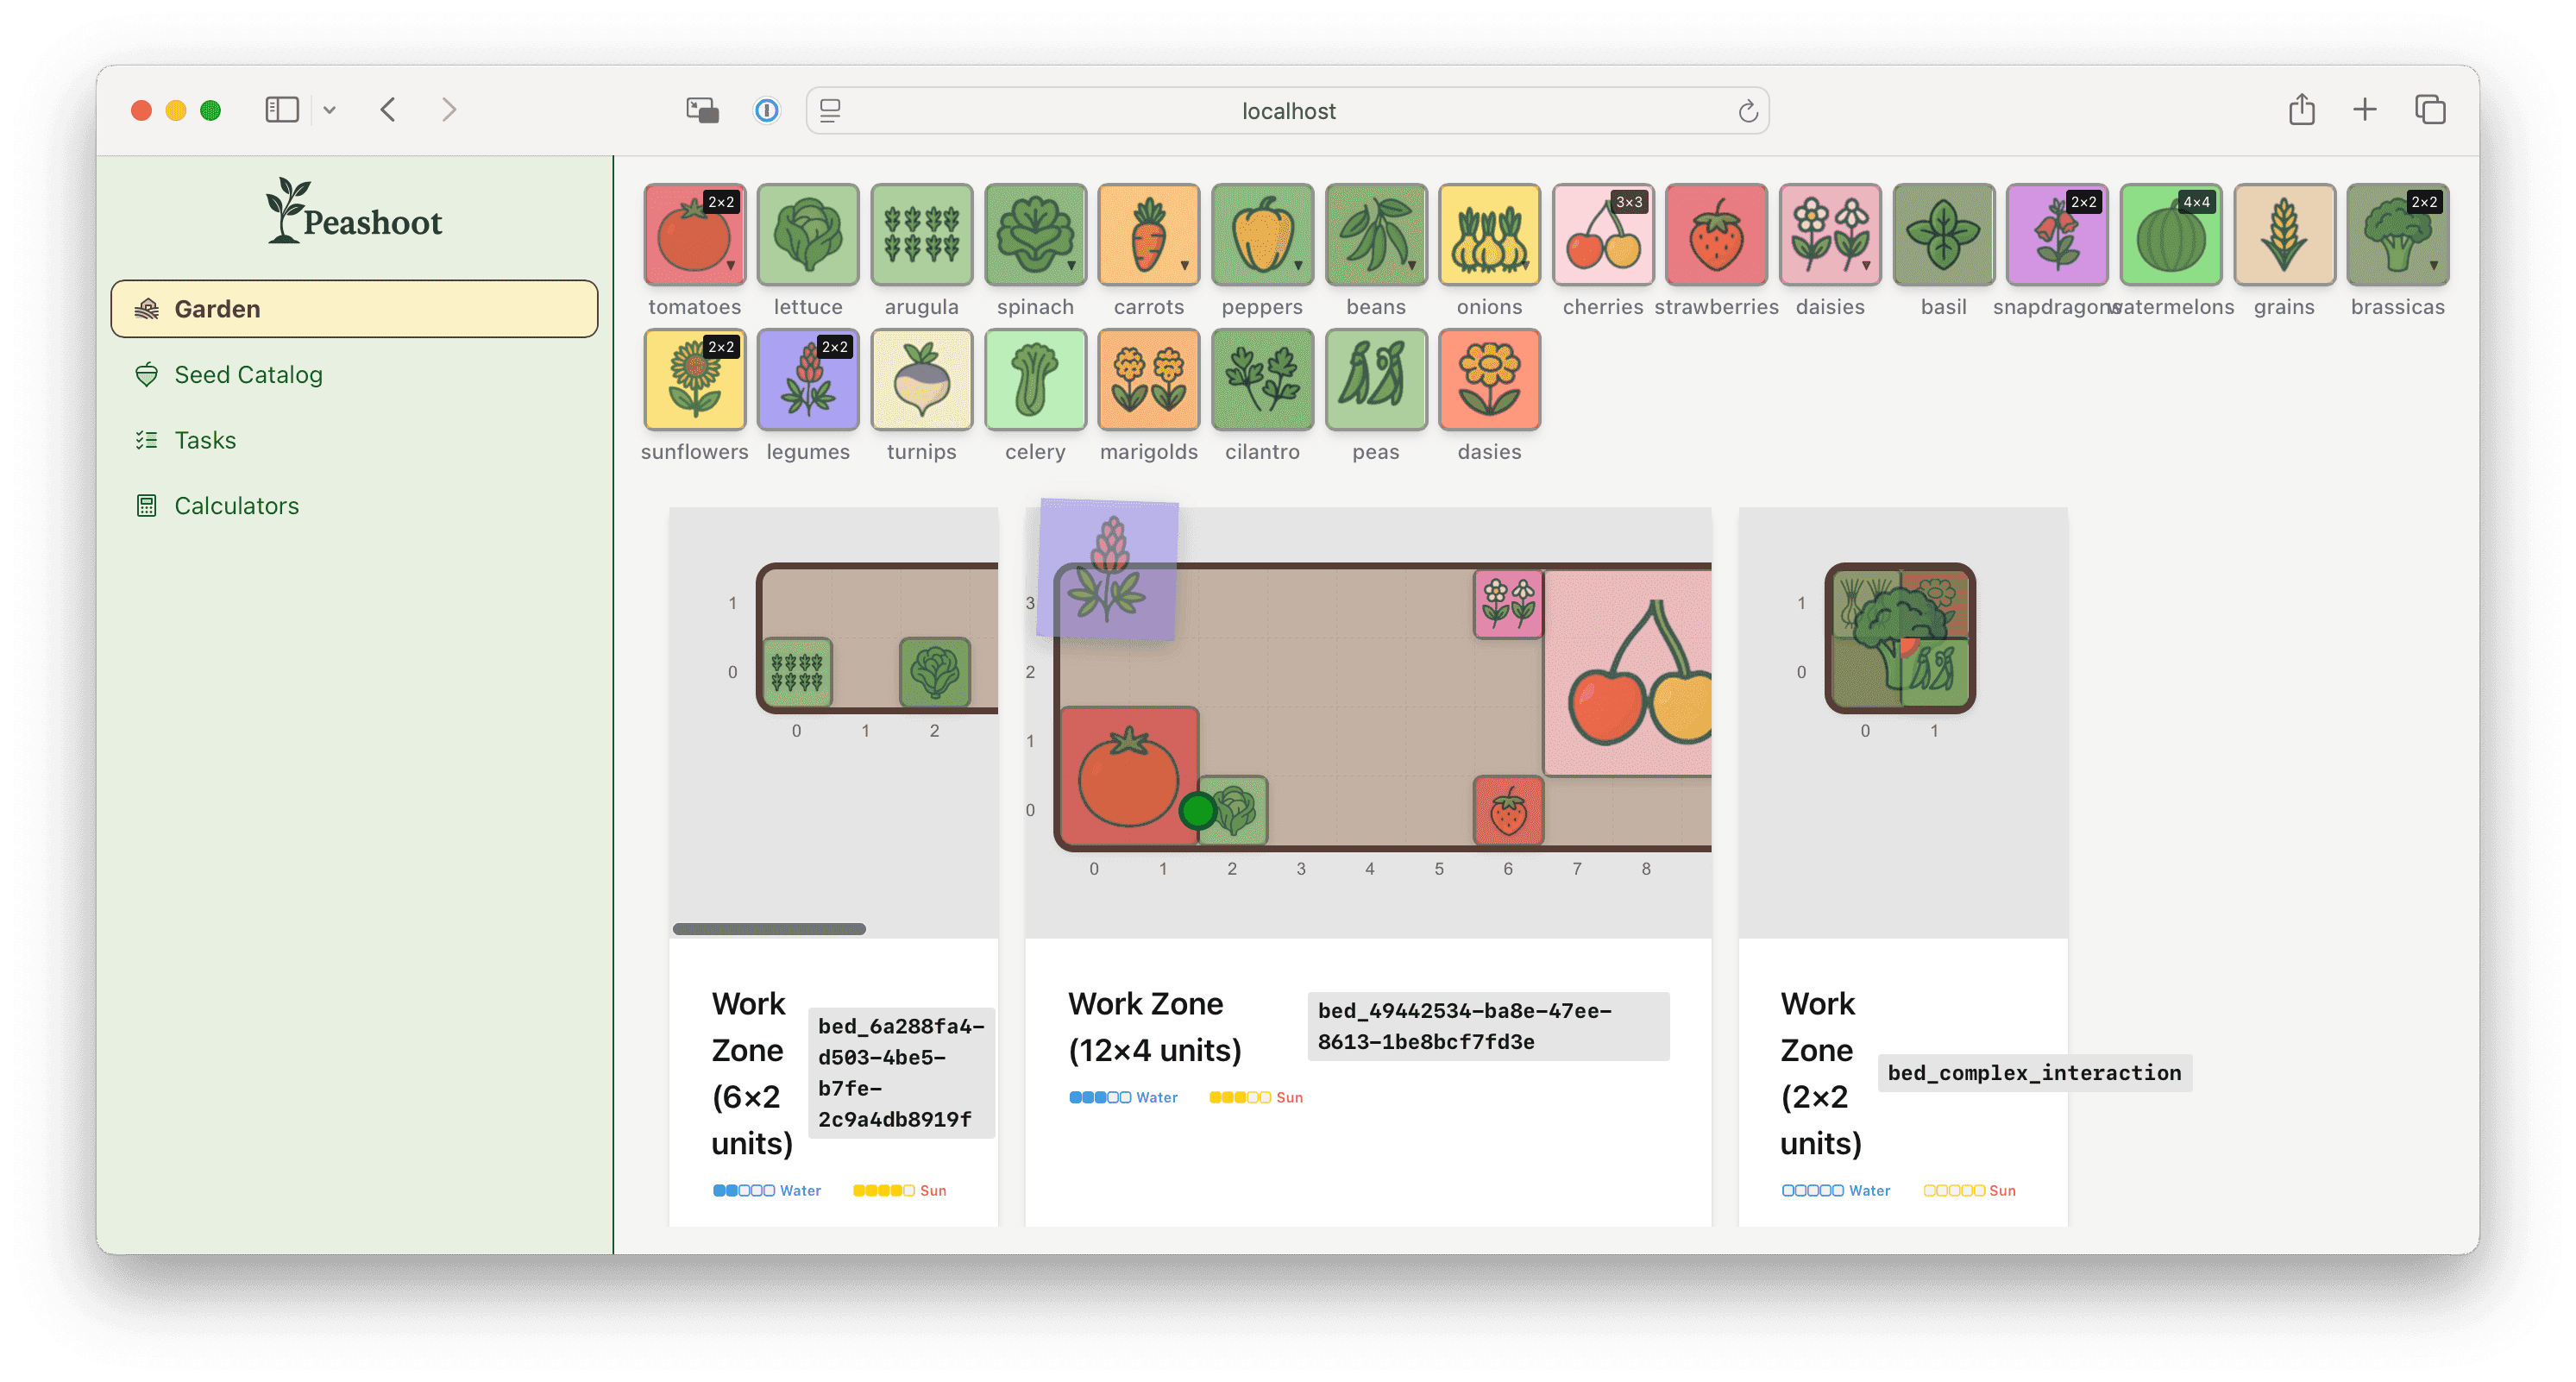Click the screen mirroring toolbar icon
The image size is (2576, 1382).
pos(702,110)
